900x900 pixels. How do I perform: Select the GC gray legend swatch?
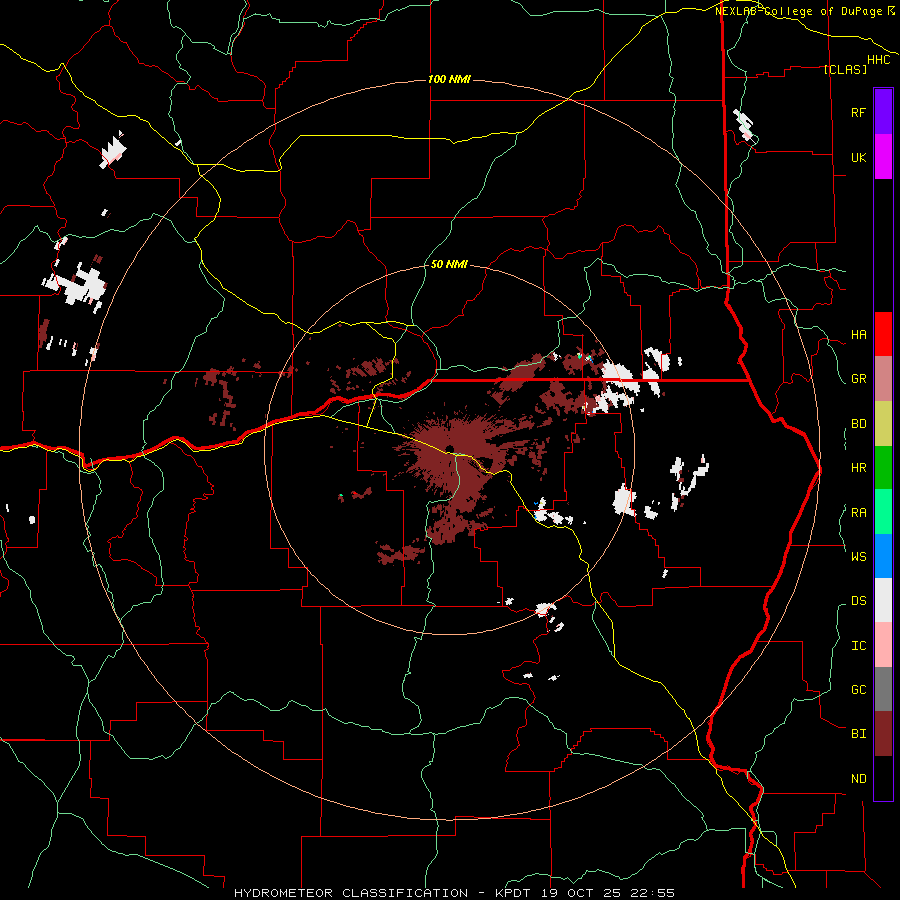pyautogui.click(x=883, y=689)
